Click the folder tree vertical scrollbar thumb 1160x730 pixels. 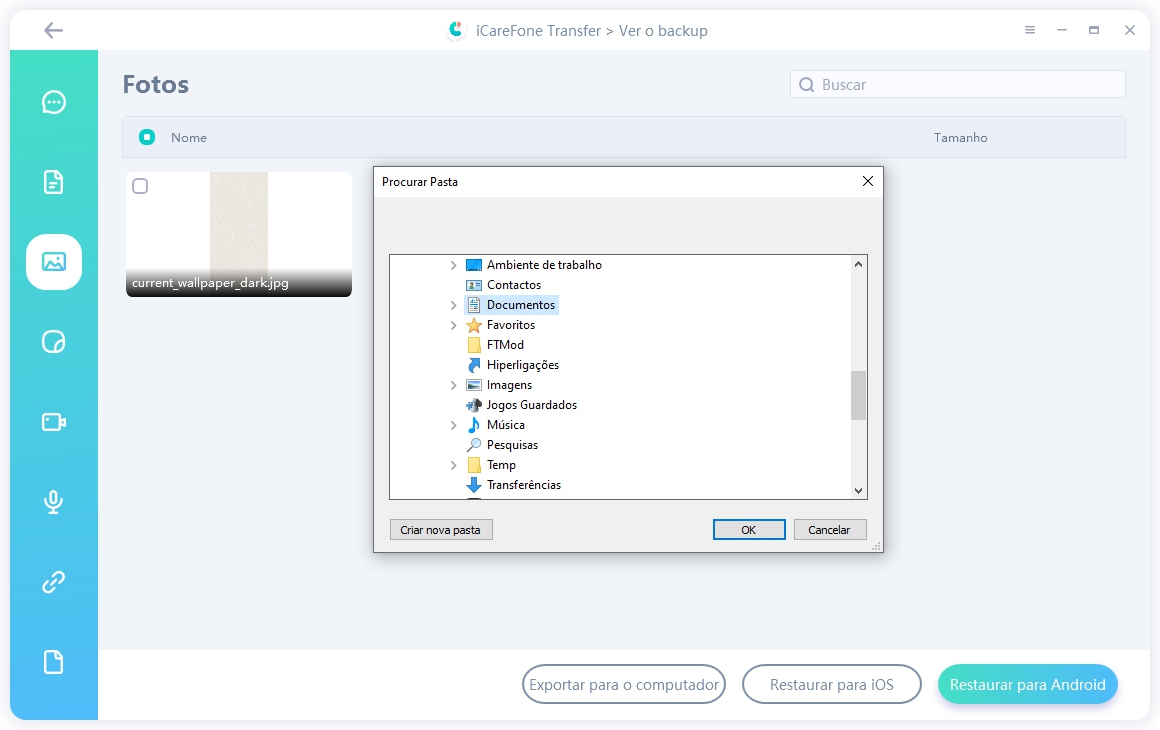tap(858, 395)
